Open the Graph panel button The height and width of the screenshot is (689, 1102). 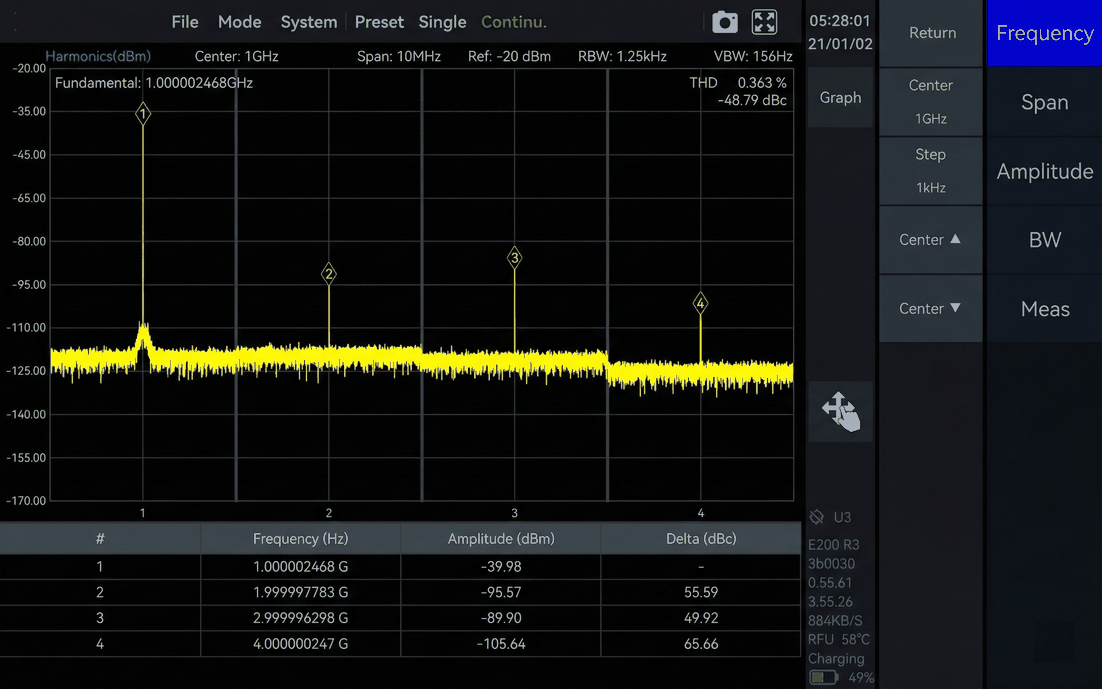point(841,98)
